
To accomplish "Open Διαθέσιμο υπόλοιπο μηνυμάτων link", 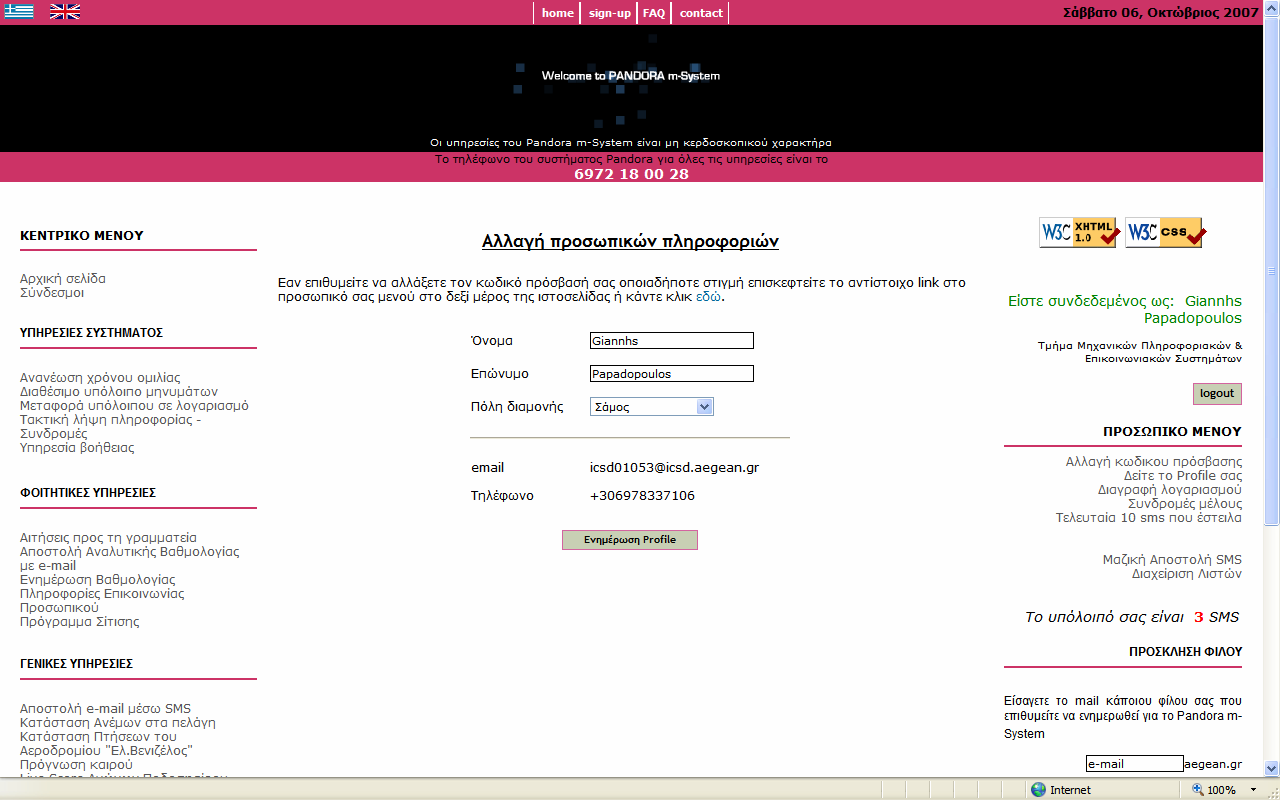I will click(x=119, y=392).
